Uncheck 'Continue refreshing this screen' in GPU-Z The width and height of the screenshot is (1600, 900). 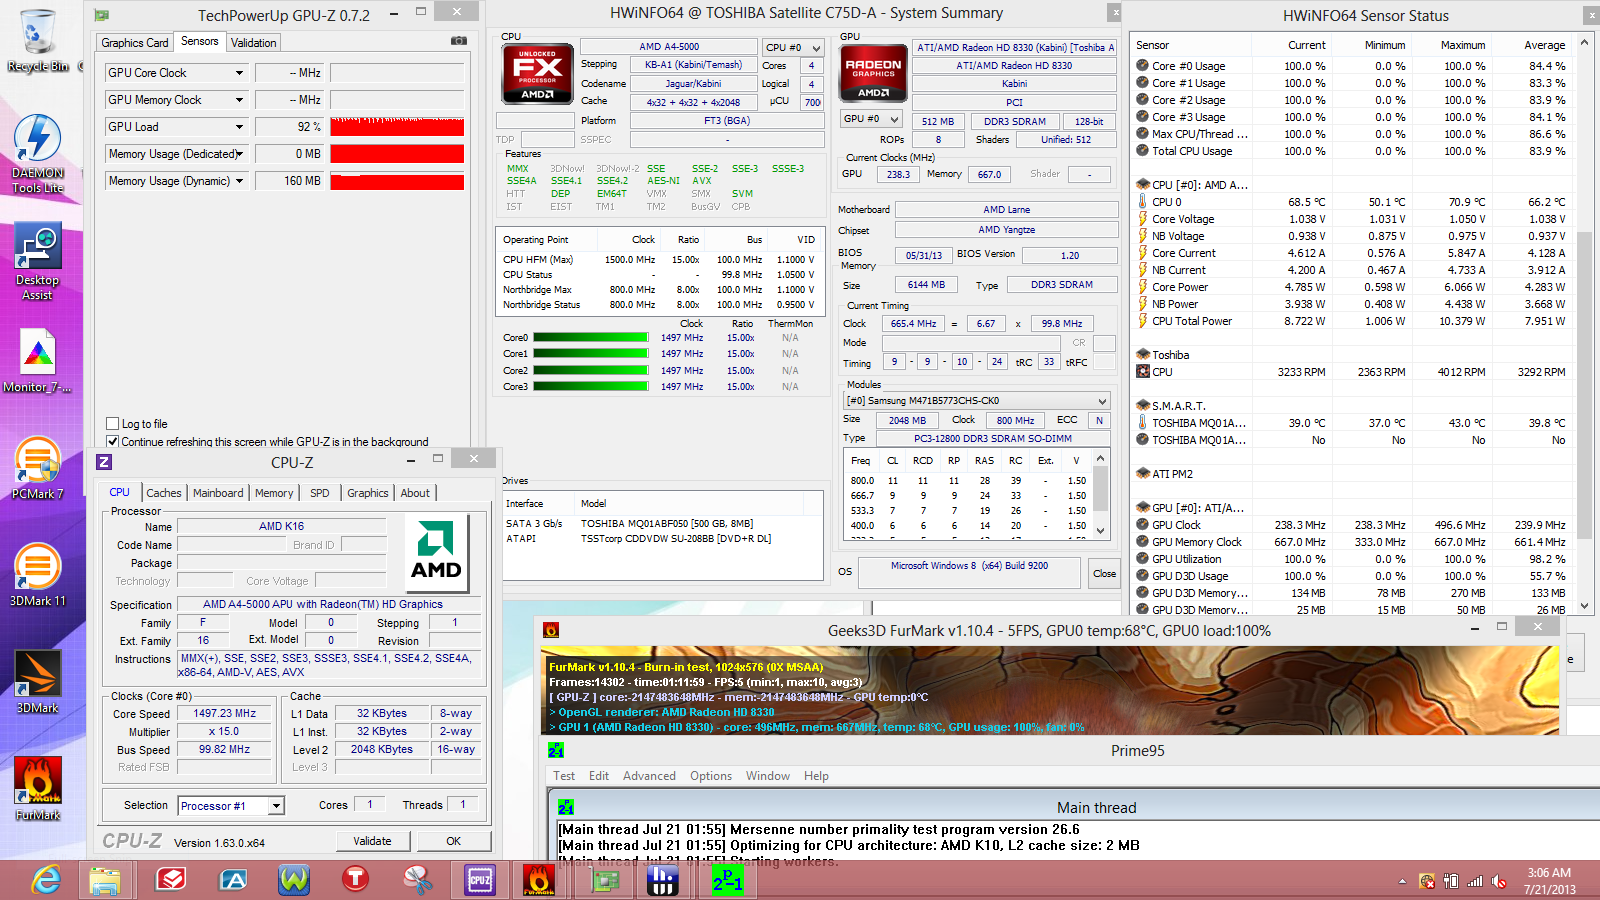(113, 441)
